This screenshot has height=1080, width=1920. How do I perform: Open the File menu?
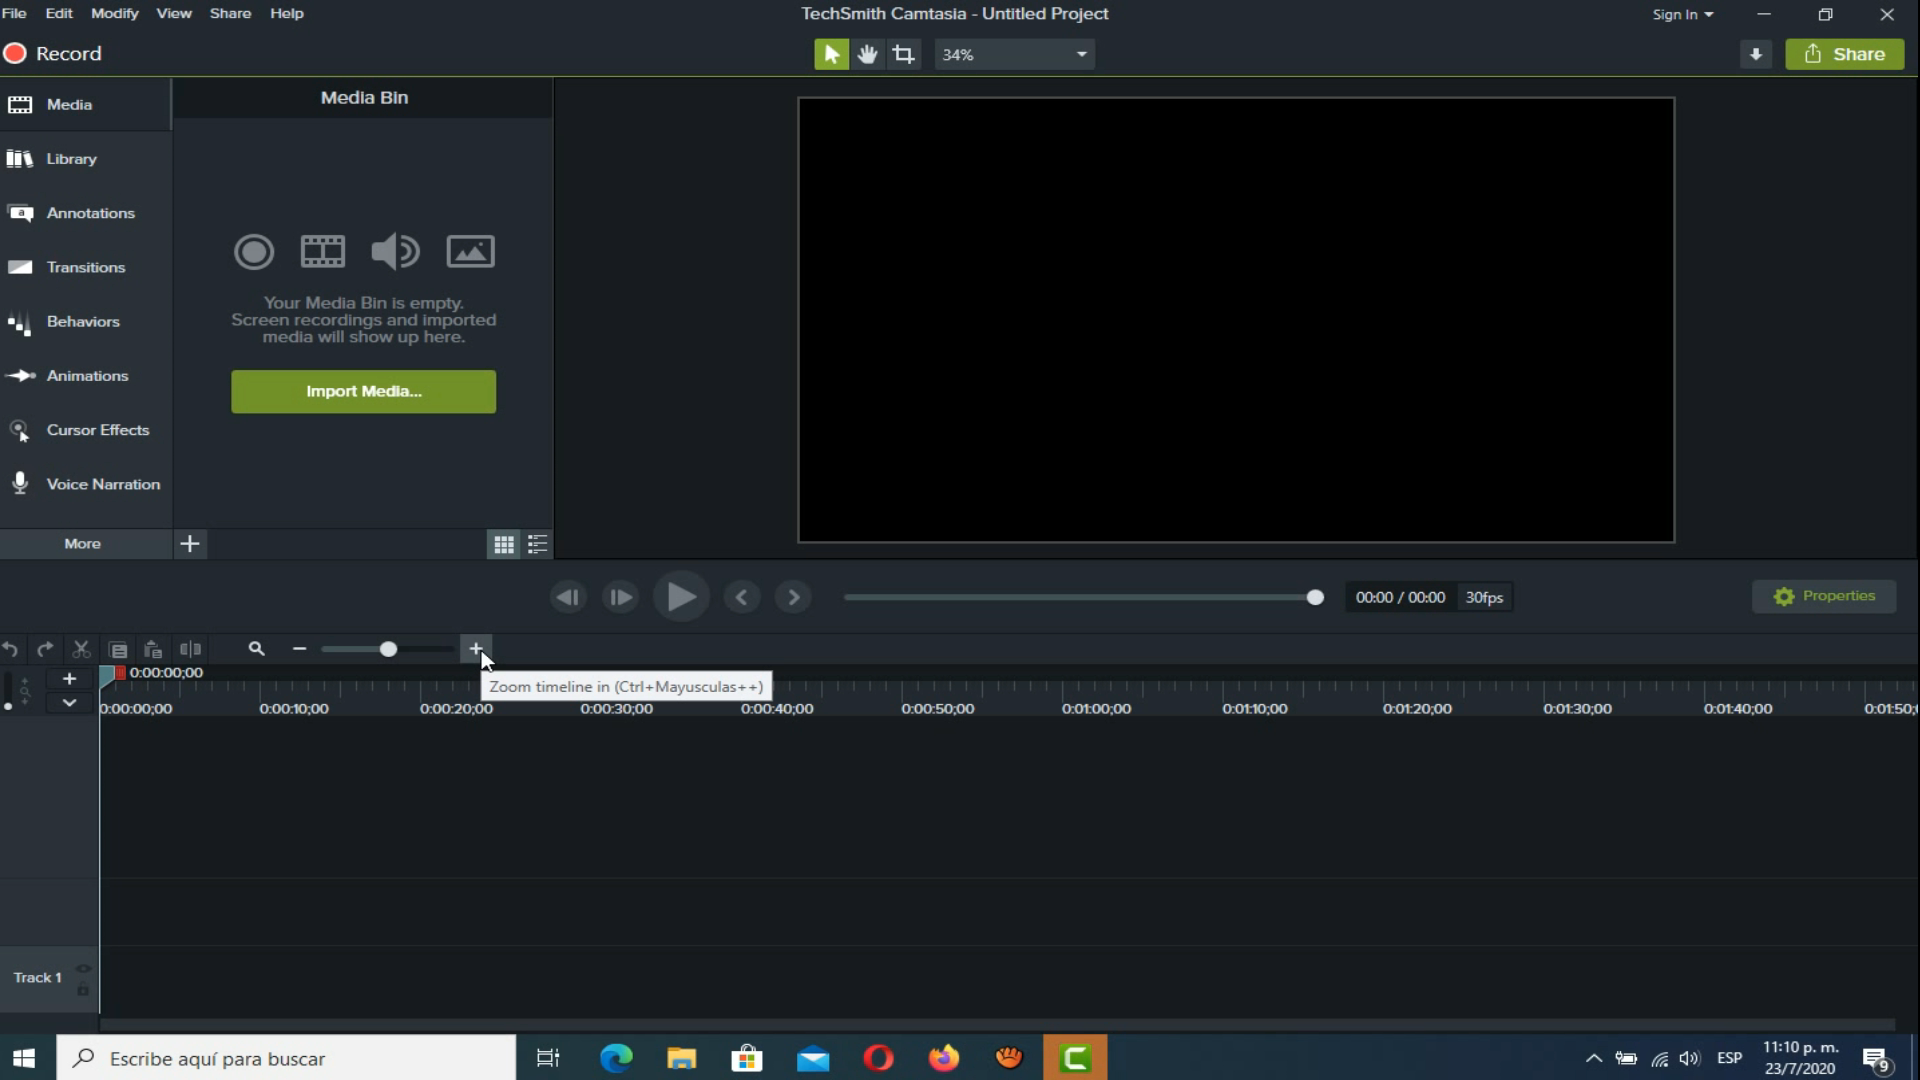[x=14, y=13]
